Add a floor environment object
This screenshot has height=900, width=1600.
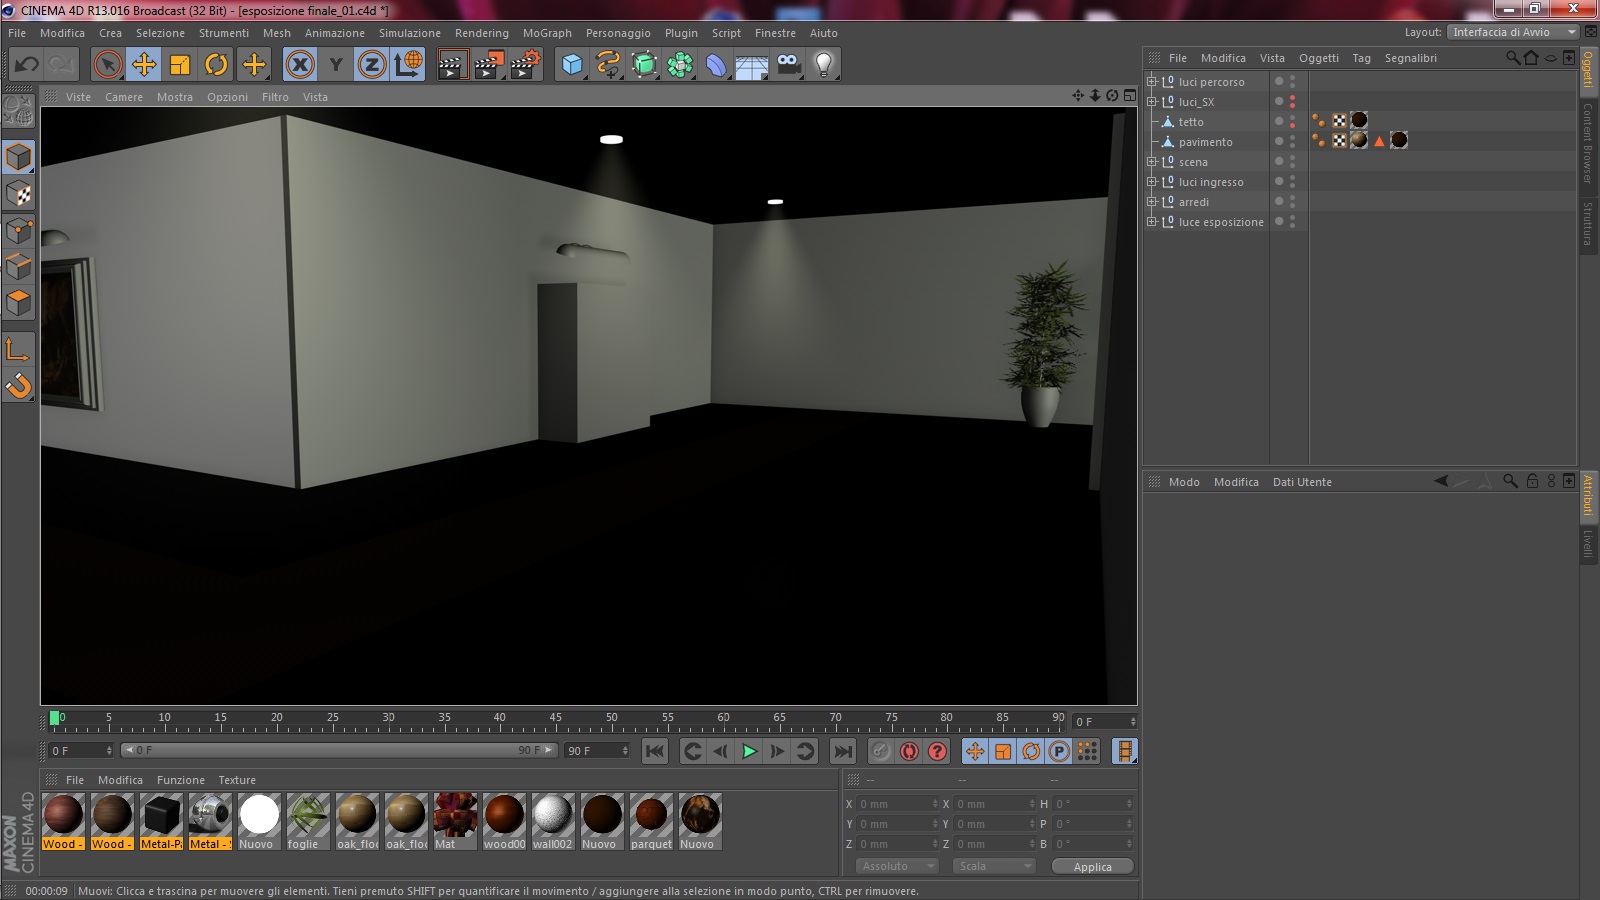coord(752,65)
